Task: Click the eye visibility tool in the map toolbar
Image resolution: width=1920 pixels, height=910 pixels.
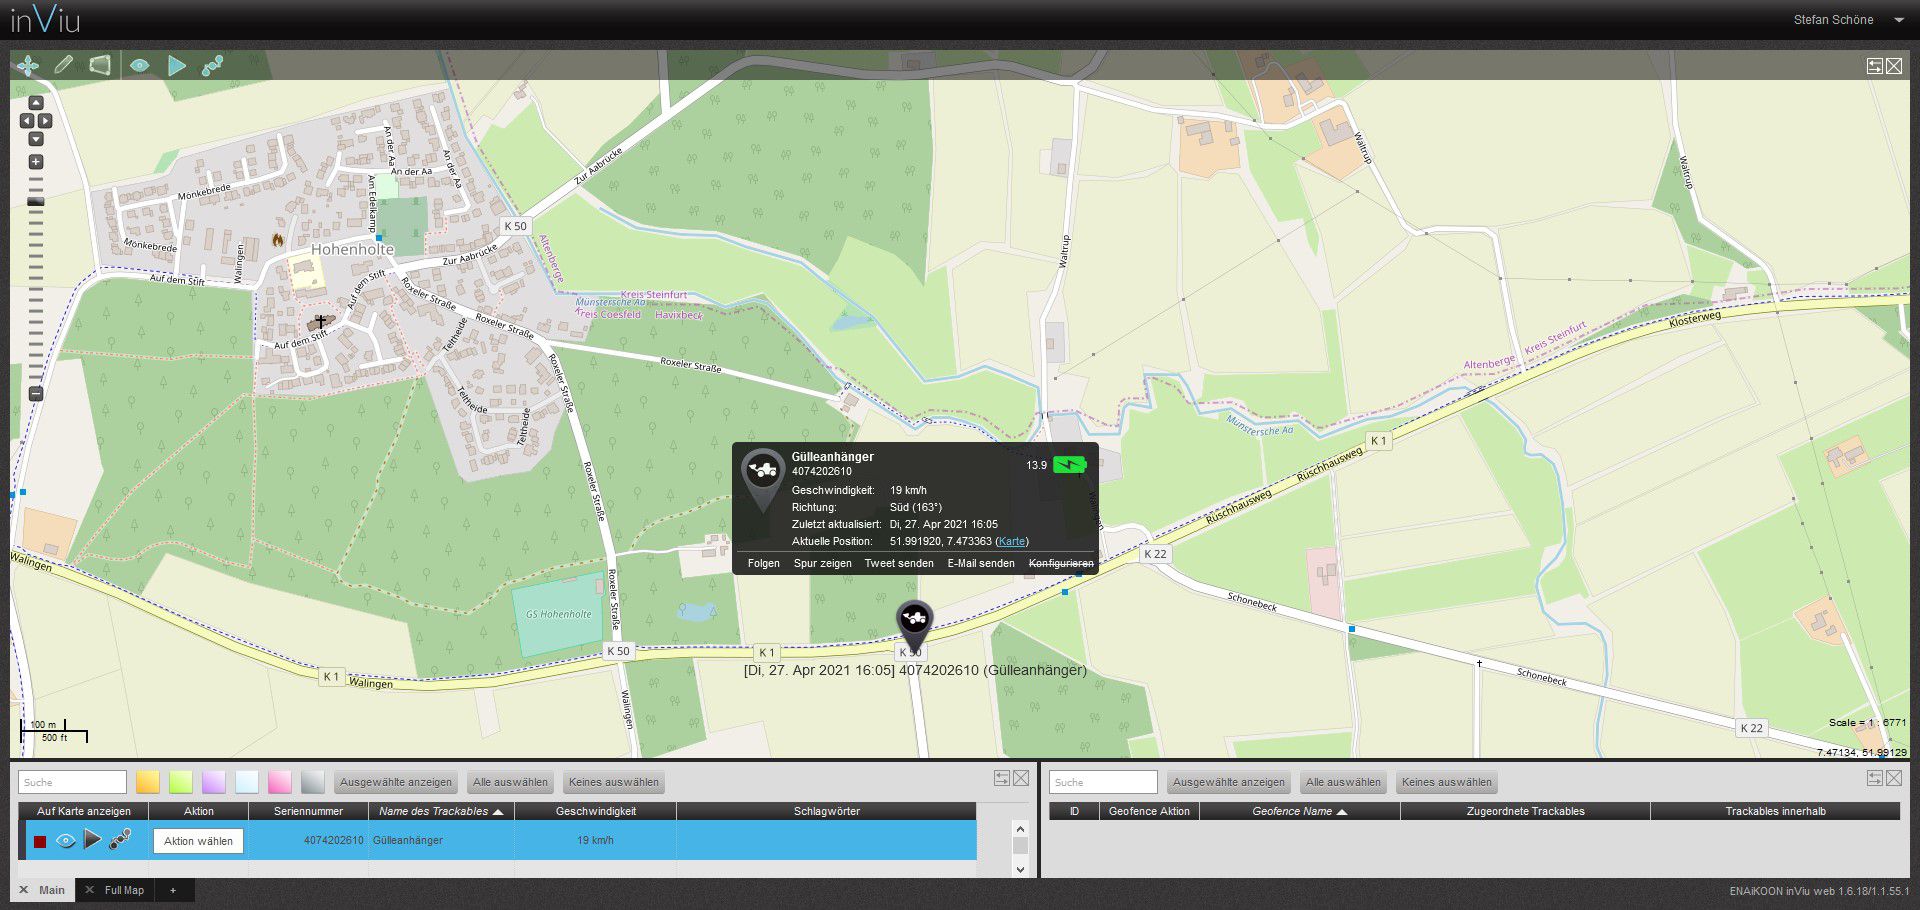Action: 140,65
